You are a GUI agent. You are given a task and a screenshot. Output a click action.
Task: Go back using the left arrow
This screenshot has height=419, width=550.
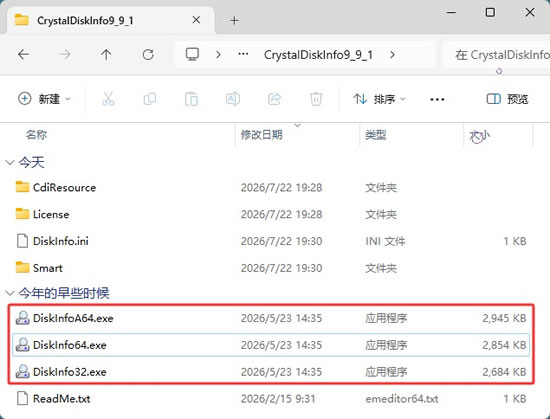coord(24,54)
